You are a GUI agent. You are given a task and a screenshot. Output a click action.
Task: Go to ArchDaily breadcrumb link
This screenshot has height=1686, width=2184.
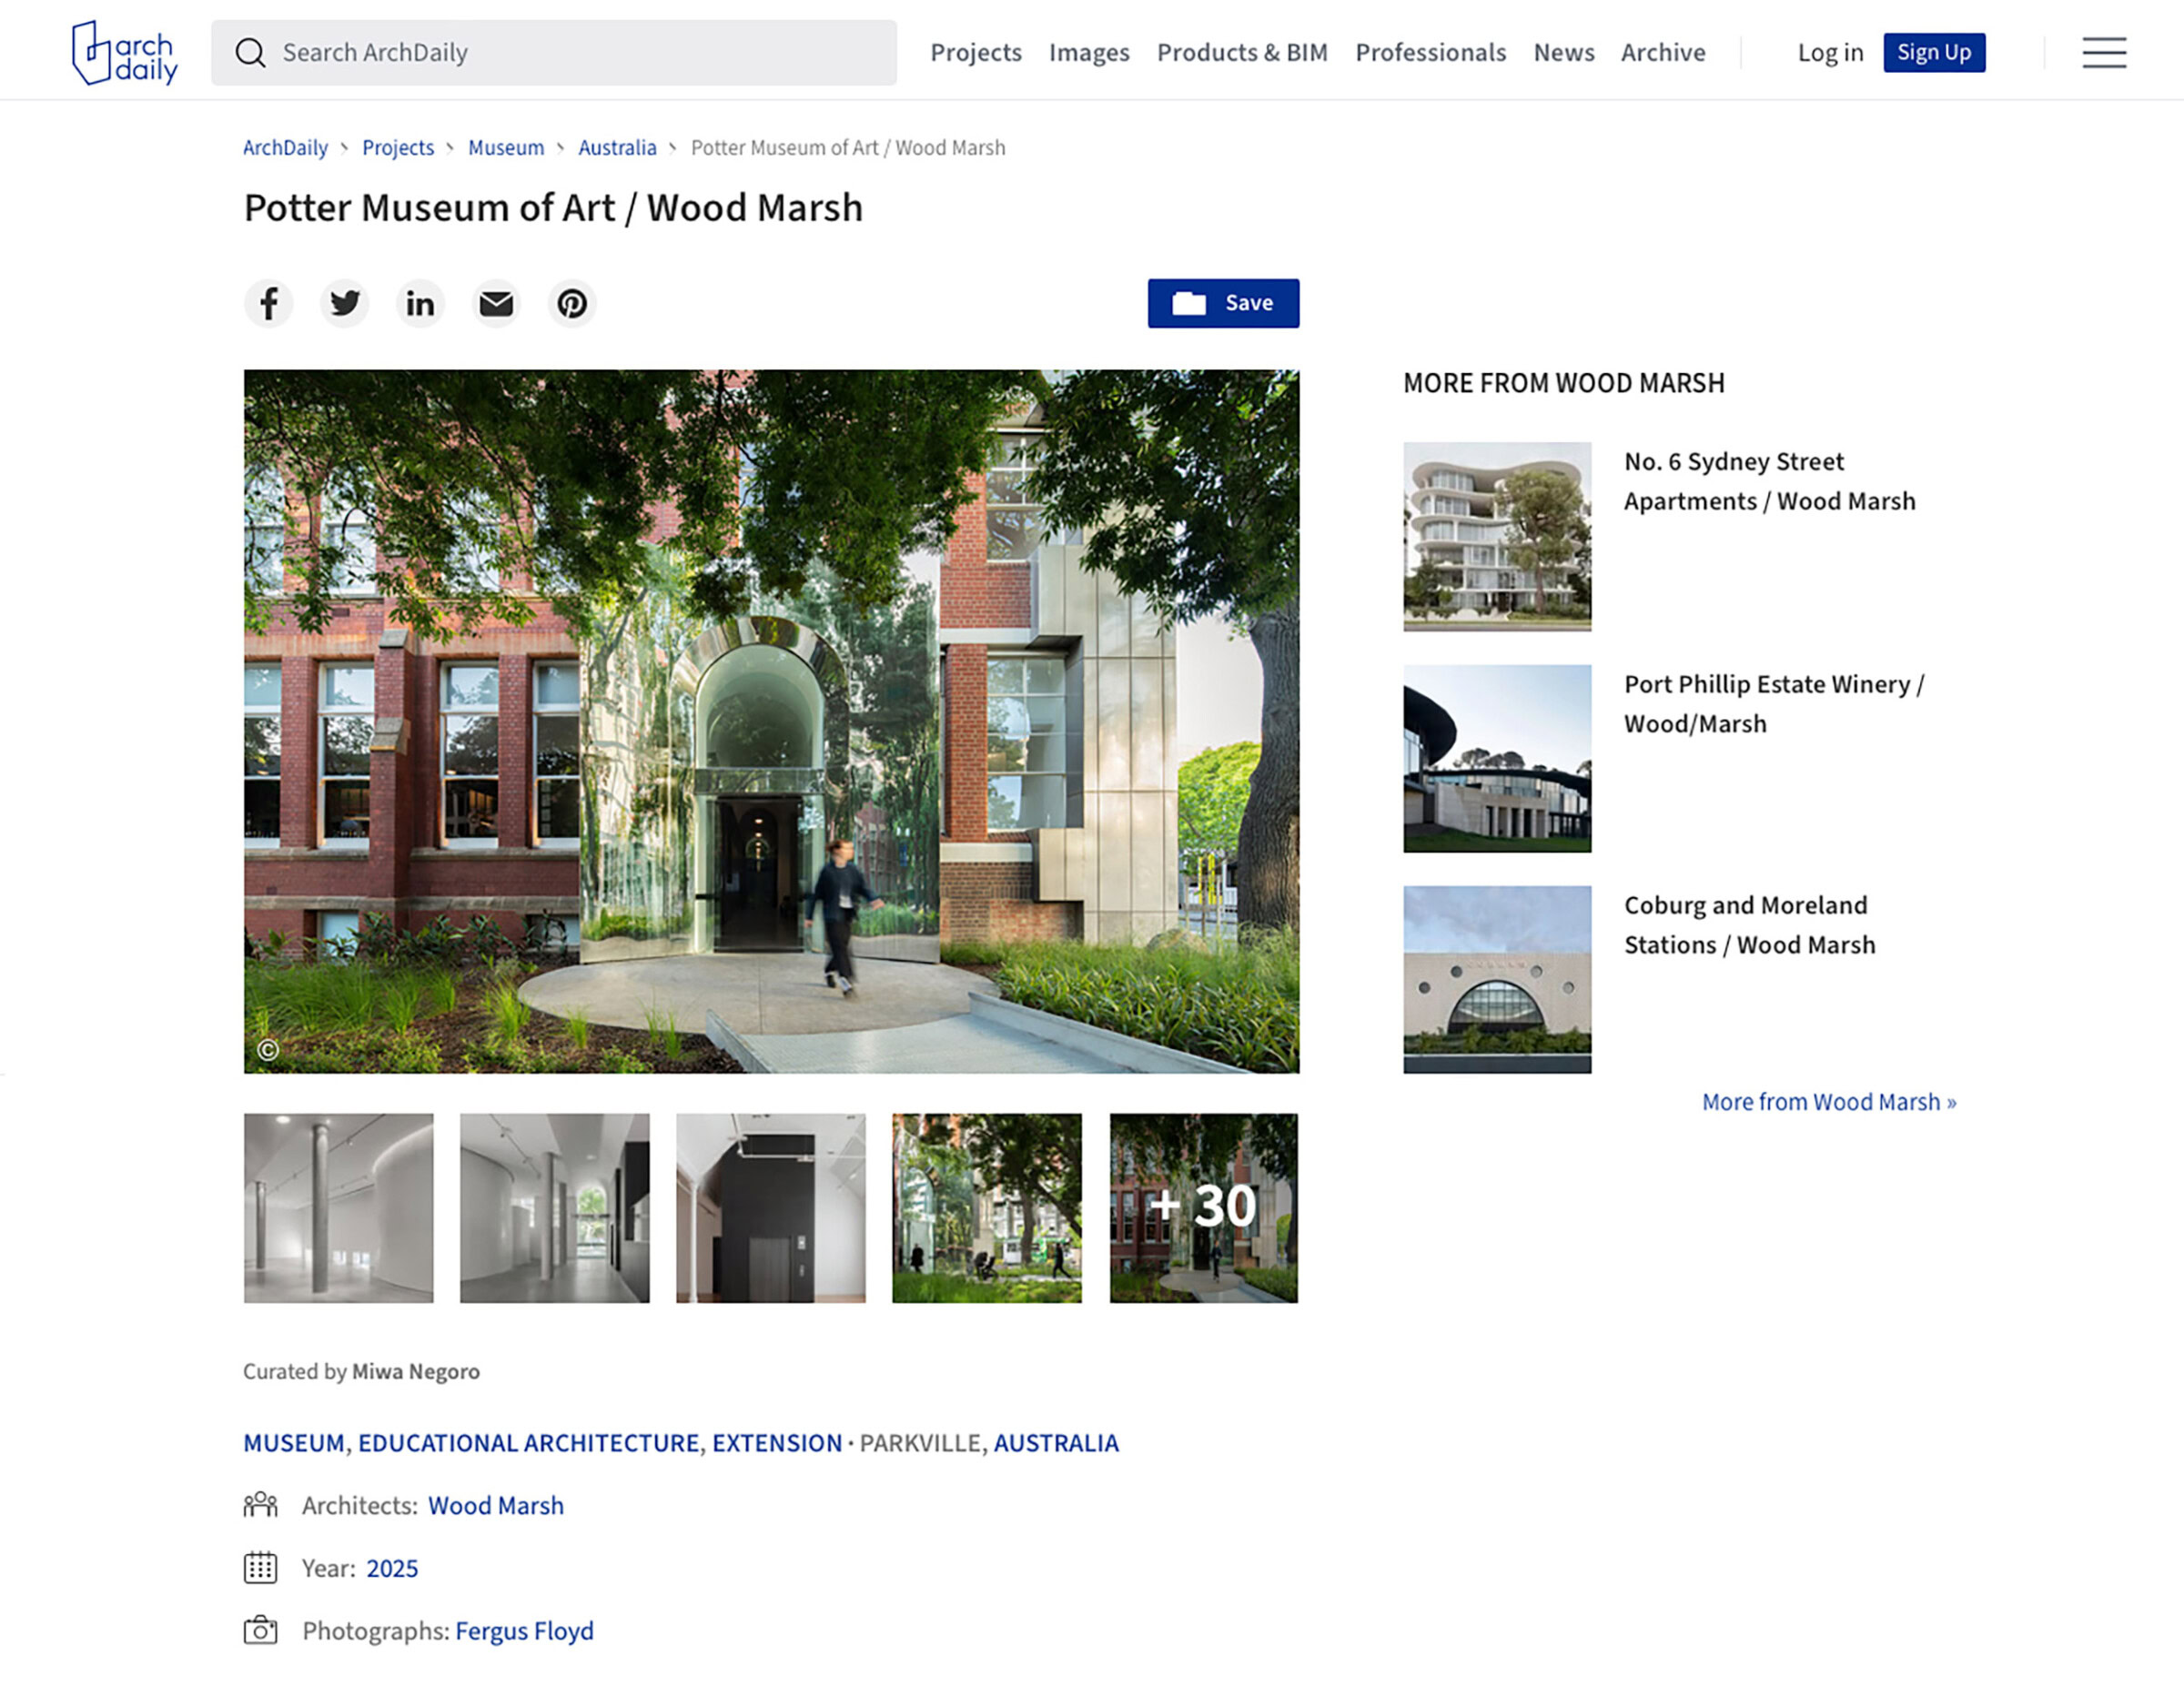coord(285,148)
